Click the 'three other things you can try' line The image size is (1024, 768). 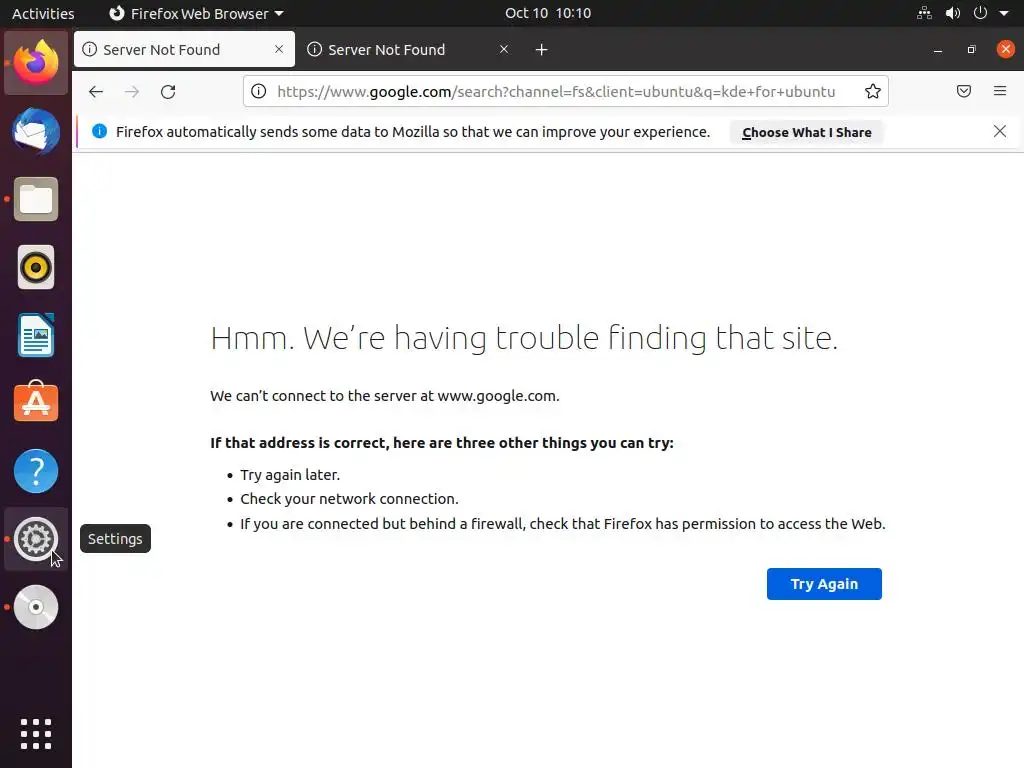pyautogui.click(x=441, y=443)
